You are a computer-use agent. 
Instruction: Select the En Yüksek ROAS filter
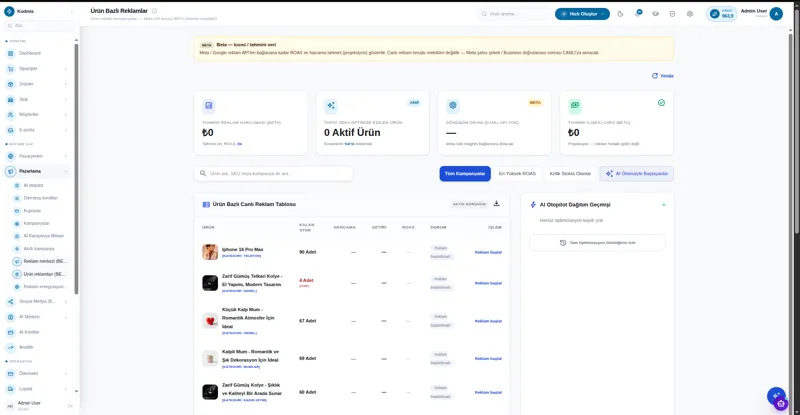pyautogui.click(x=517, y=174)
